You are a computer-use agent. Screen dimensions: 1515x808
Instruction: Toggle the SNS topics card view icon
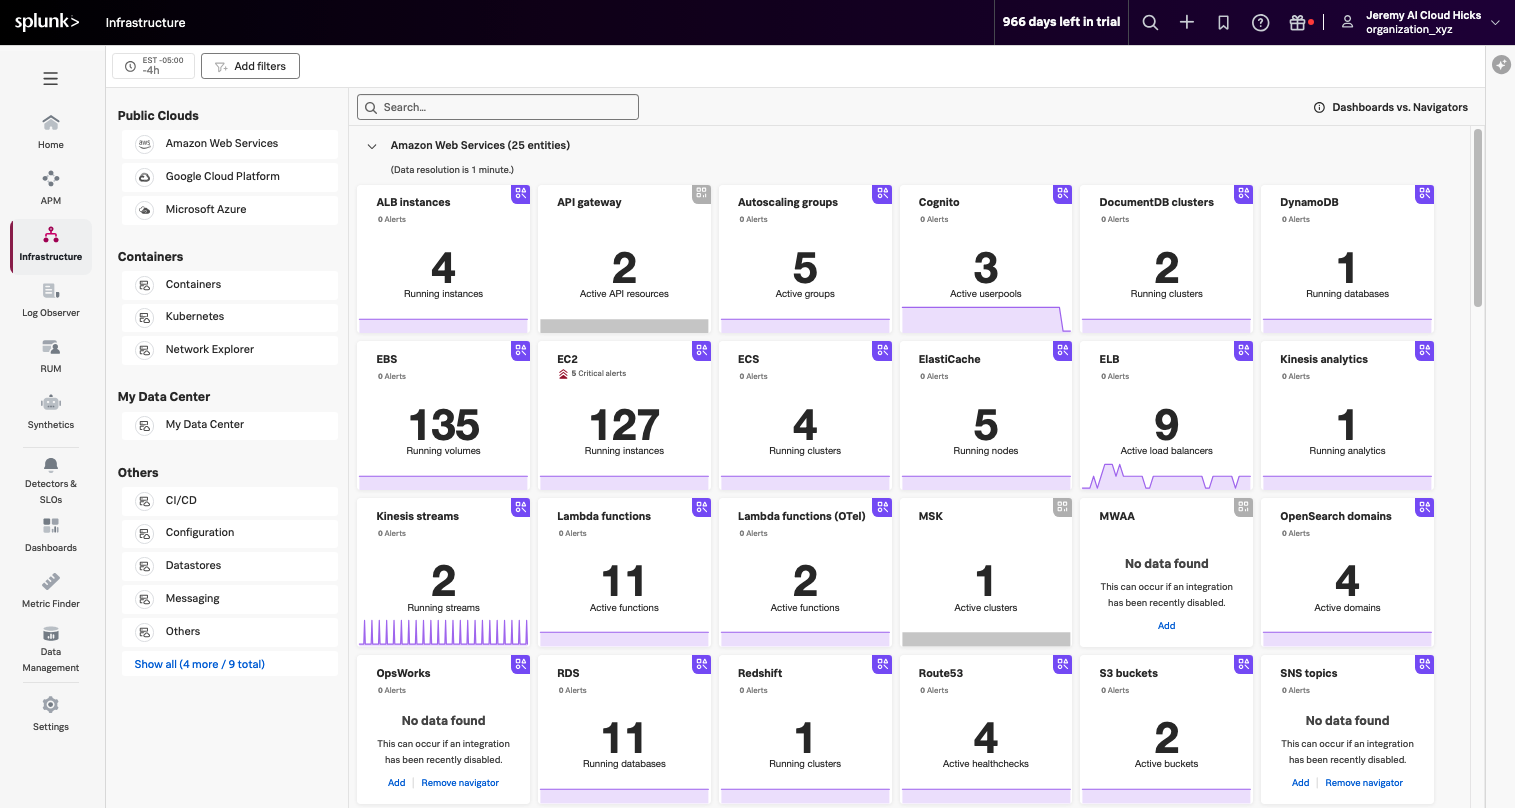[1424, 664]
